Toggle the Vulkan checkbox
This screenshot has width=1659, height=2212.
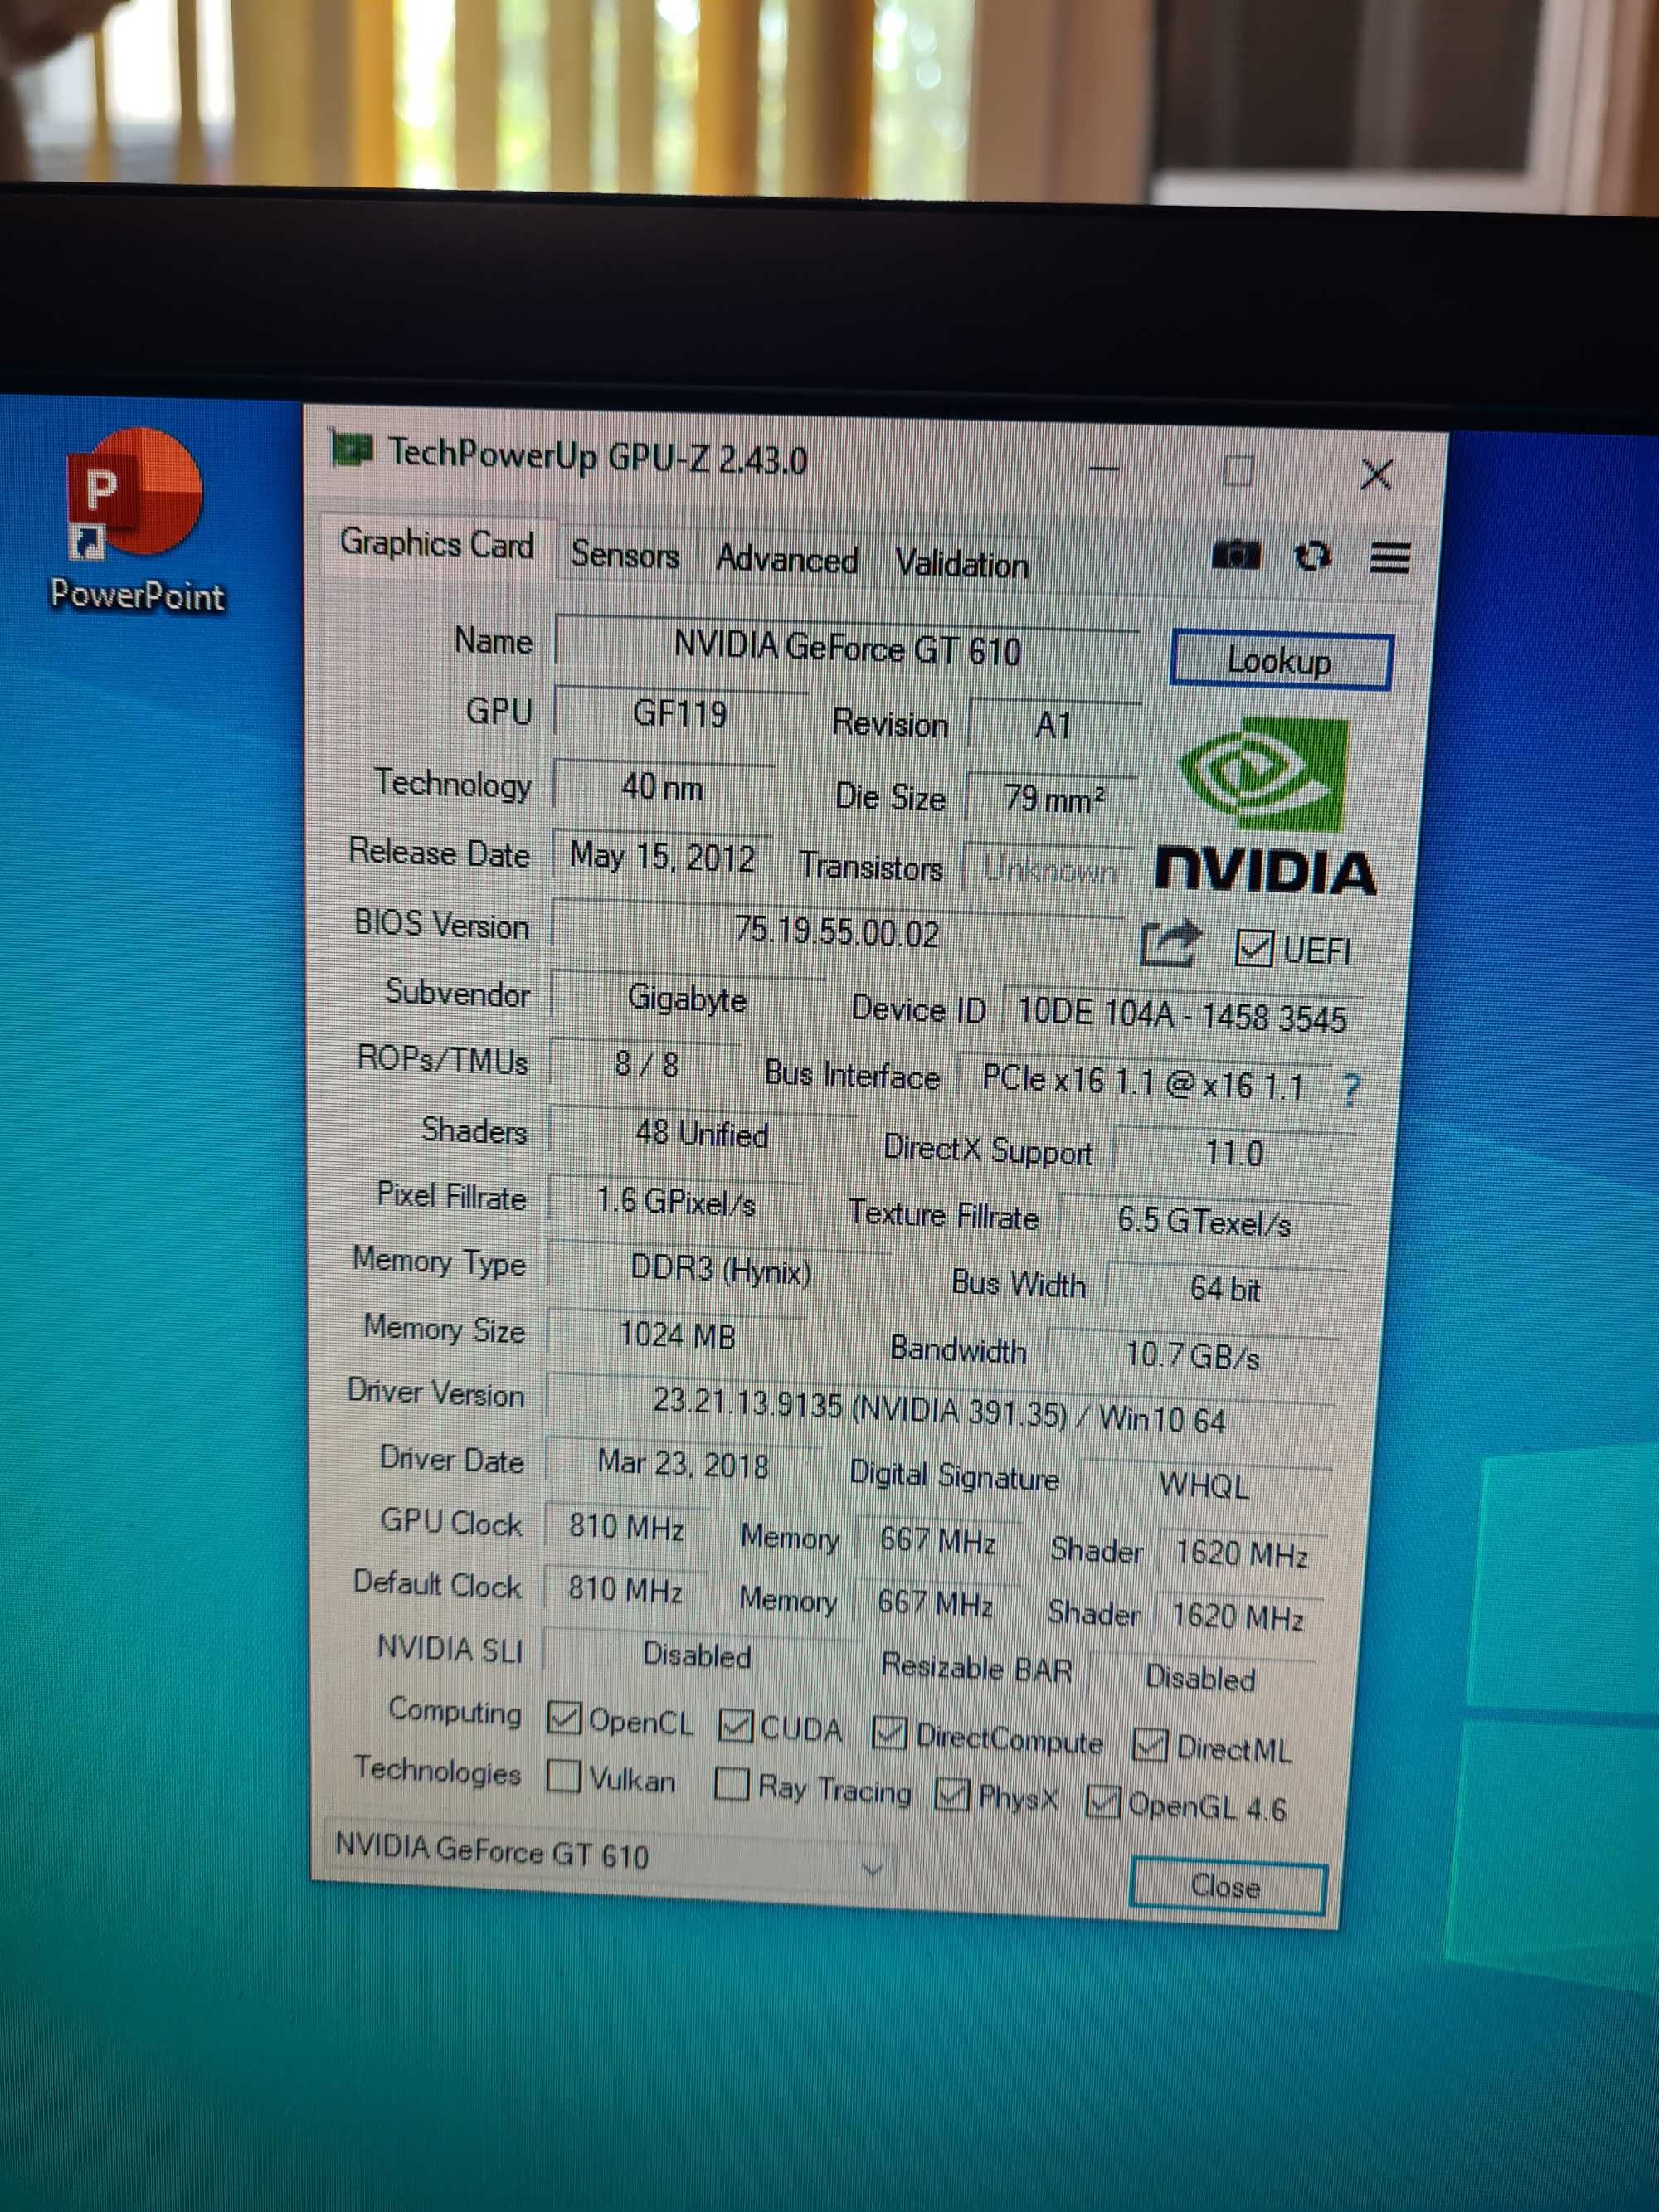click(x=563, y=1776)
